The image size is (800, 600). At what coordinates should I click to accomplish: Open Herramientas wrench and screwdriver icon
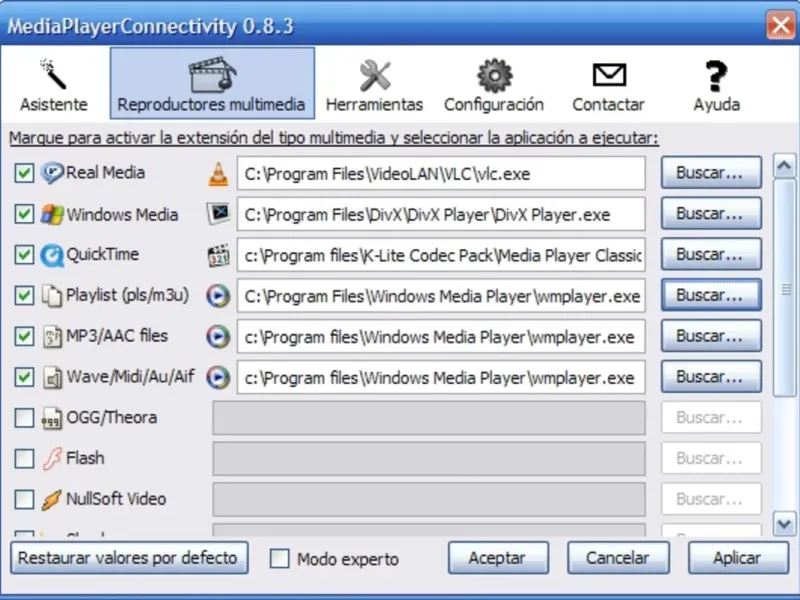click(x=375, y=76)
